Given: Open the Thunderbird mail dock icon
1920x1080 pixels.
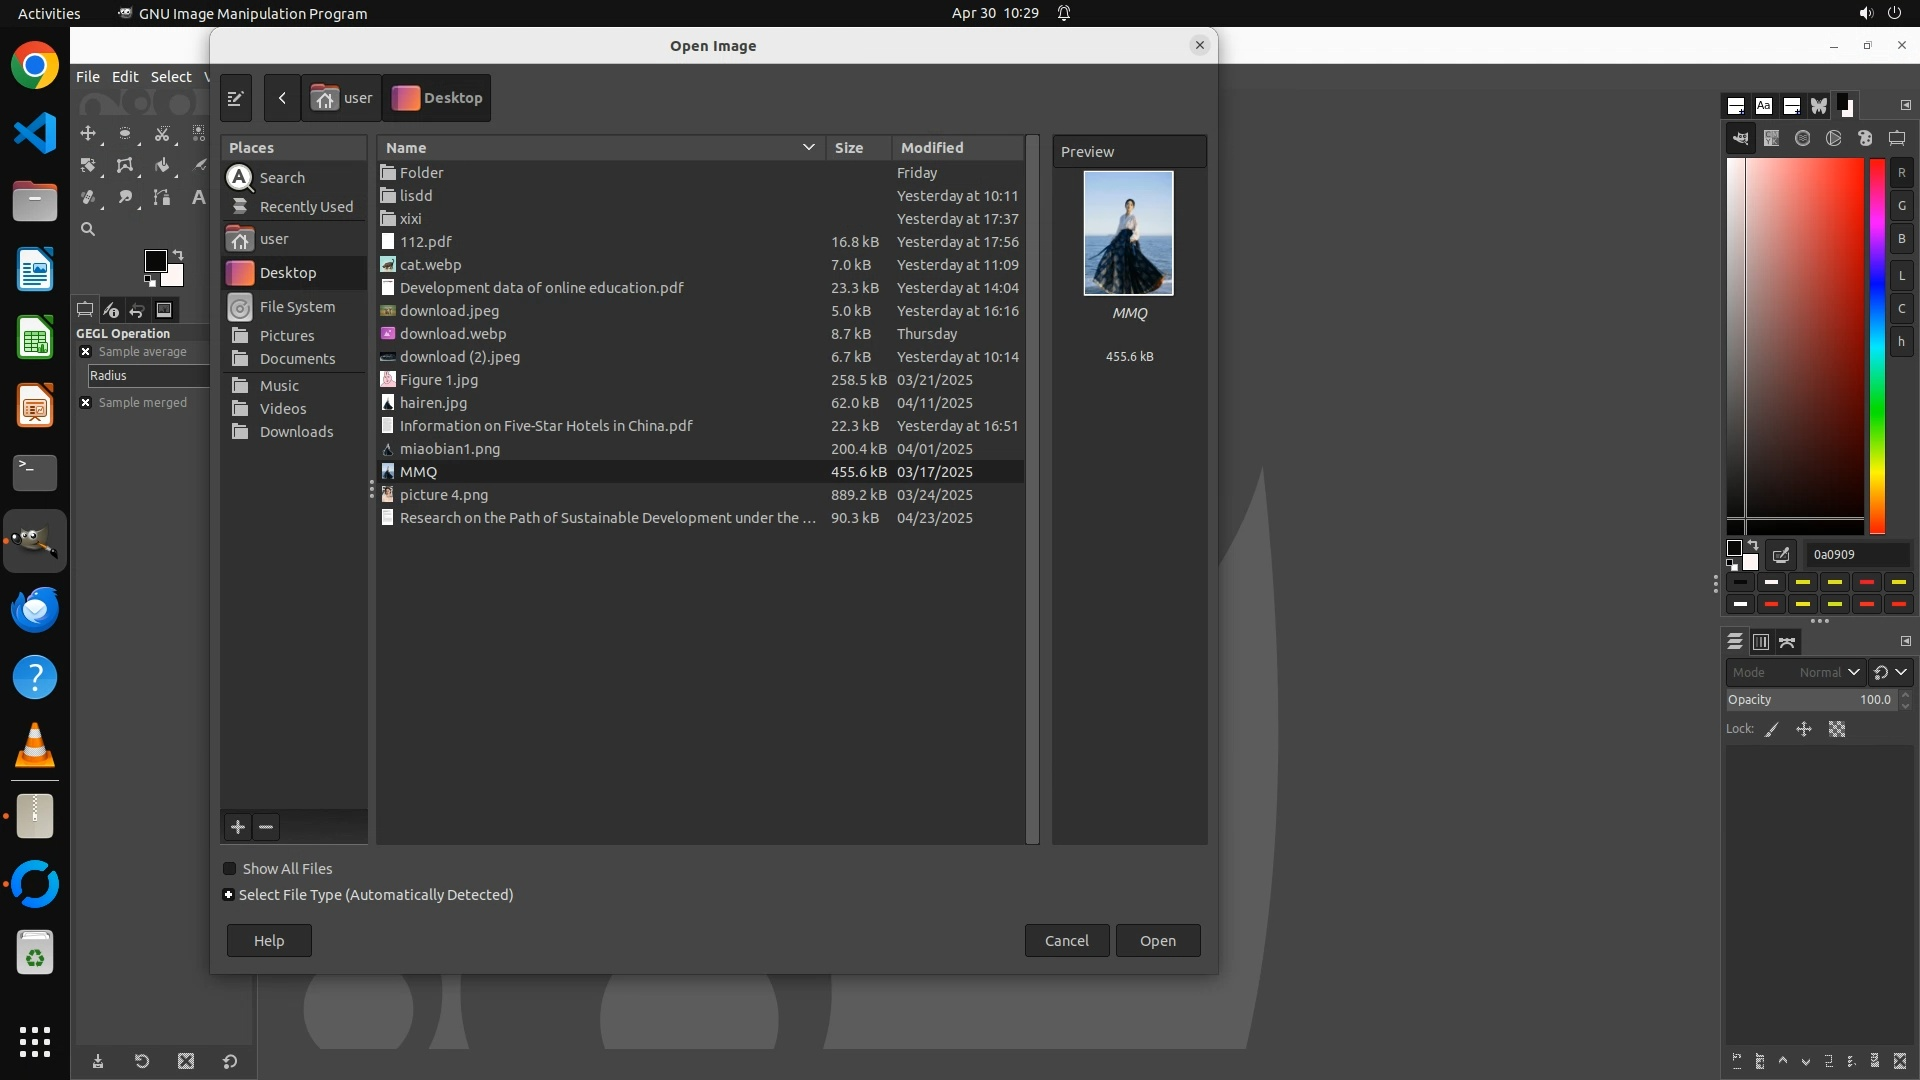Looking at the screenshot, I should (x=35, y=610).
